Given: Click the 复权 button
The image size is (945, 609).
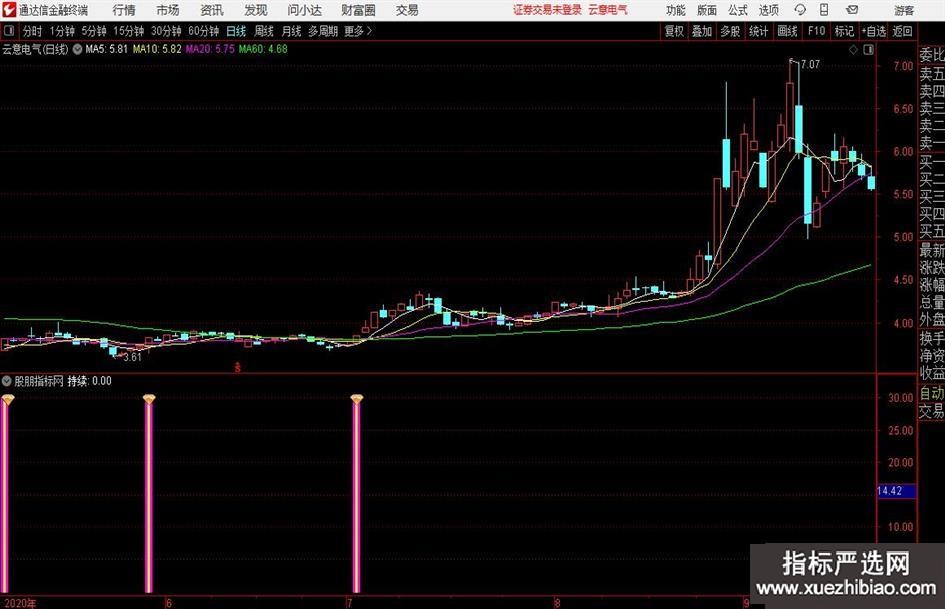Looking at the screenshot, I should (674, 31).
